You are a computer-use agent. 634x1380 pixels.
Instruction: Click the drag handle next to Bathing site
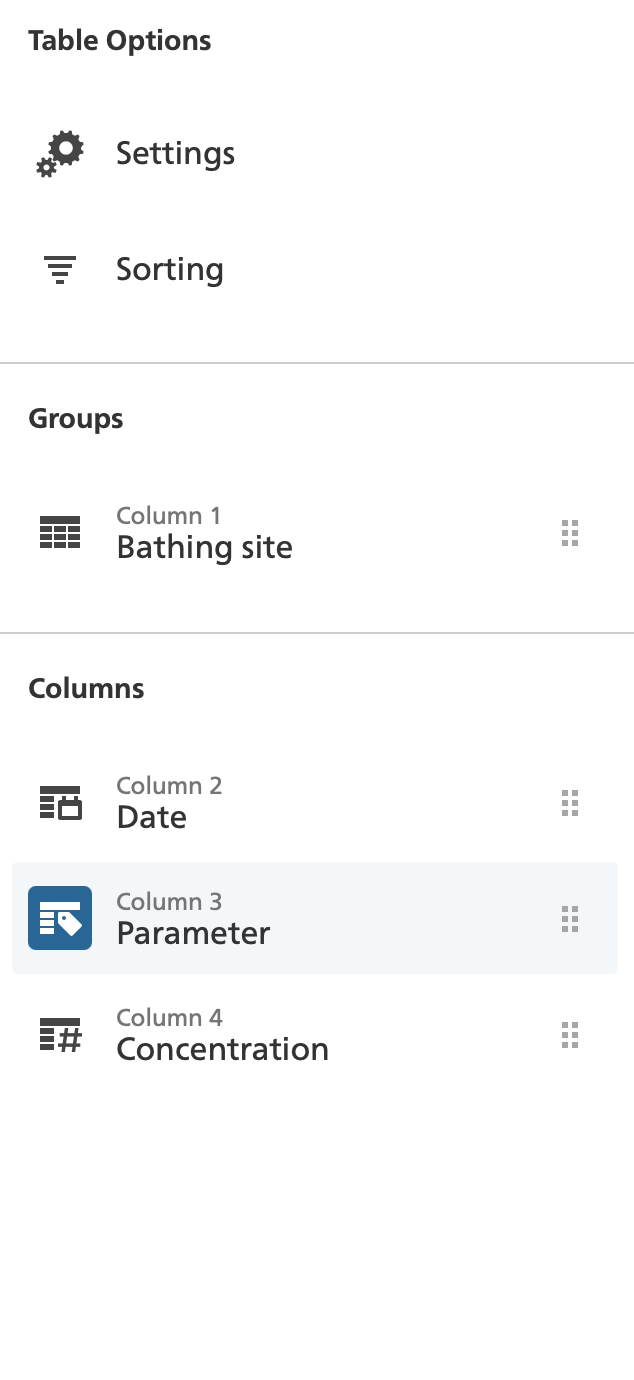[570, 533]
